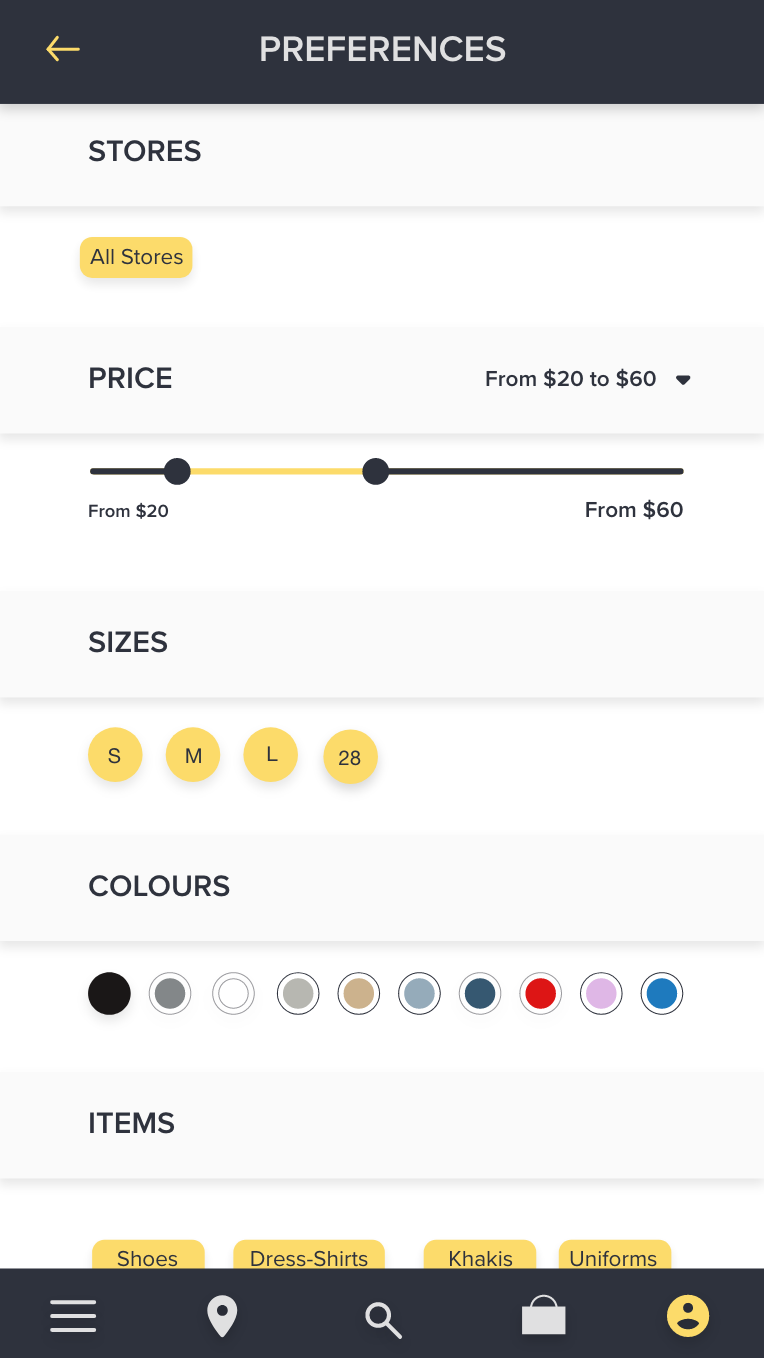Open the location pin tab
This screenshot has height=1358, width=764.
coord(222,1316)
